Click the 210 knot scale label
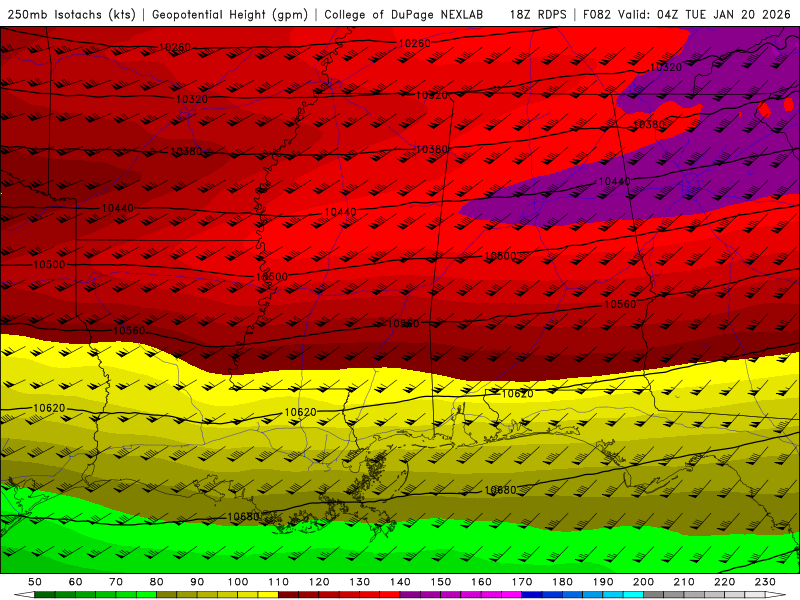Screen dimensions: 800x600 [x=684, y=582]
